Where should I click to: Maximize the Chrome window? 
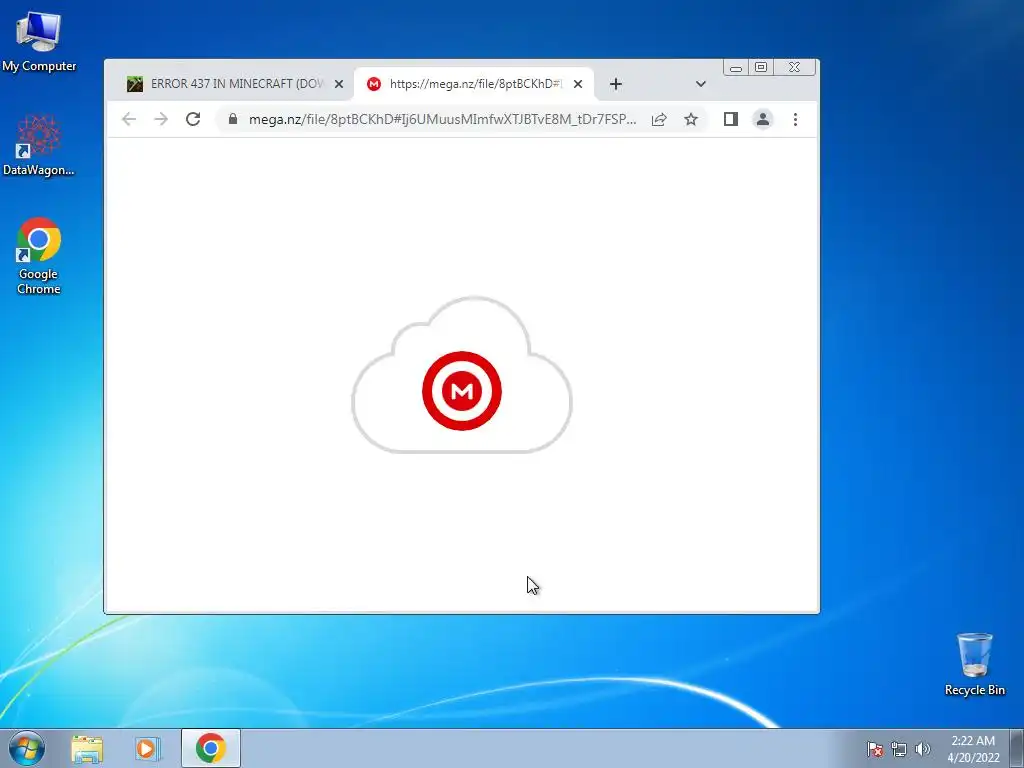761,67
